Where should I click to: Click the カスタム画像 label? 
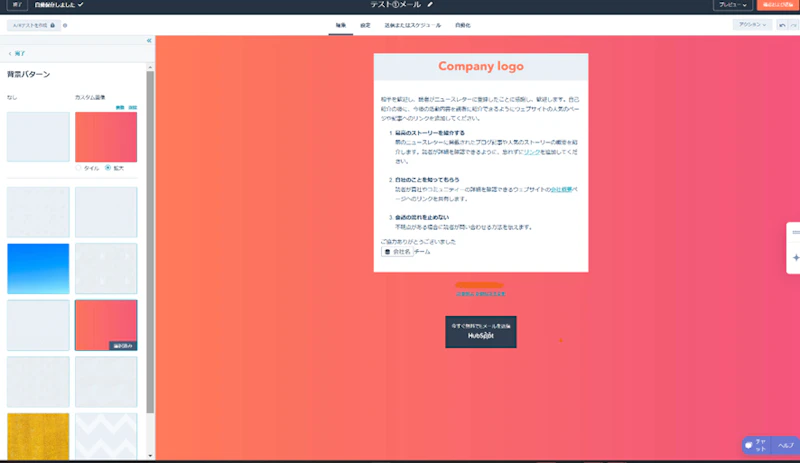tap(90, 98)
